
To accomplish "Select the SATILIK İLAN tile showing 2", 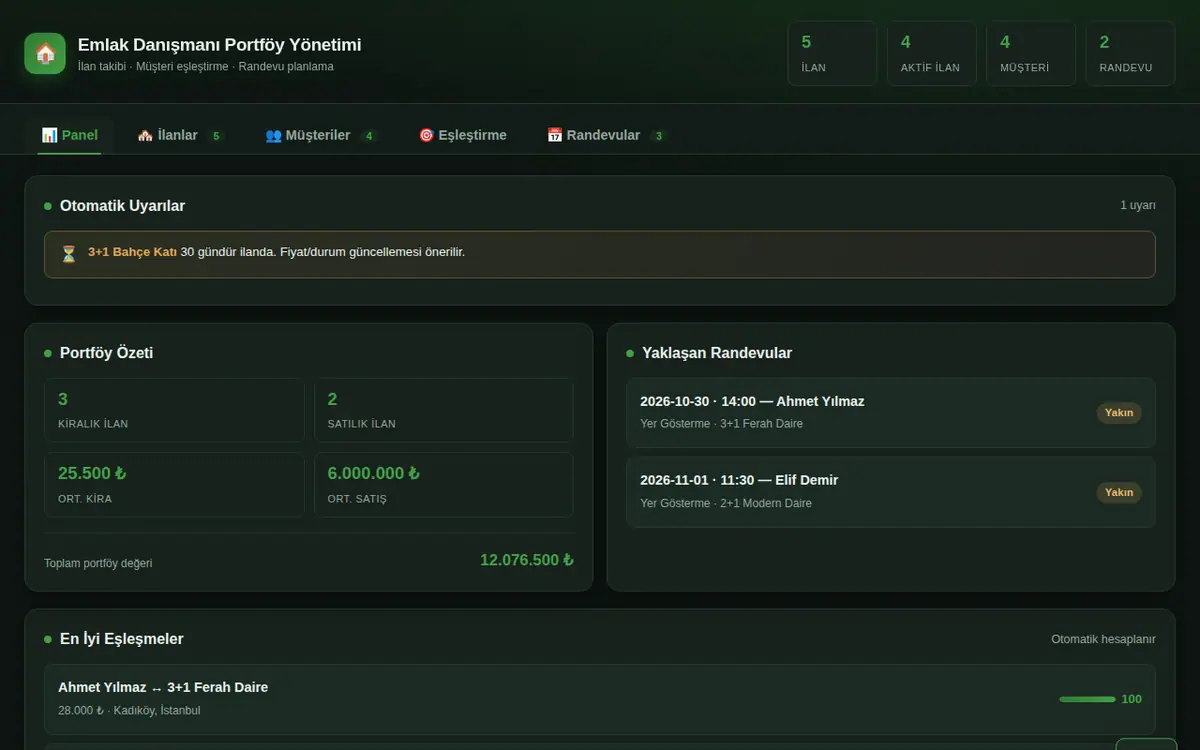I will (x=444, y=410).
